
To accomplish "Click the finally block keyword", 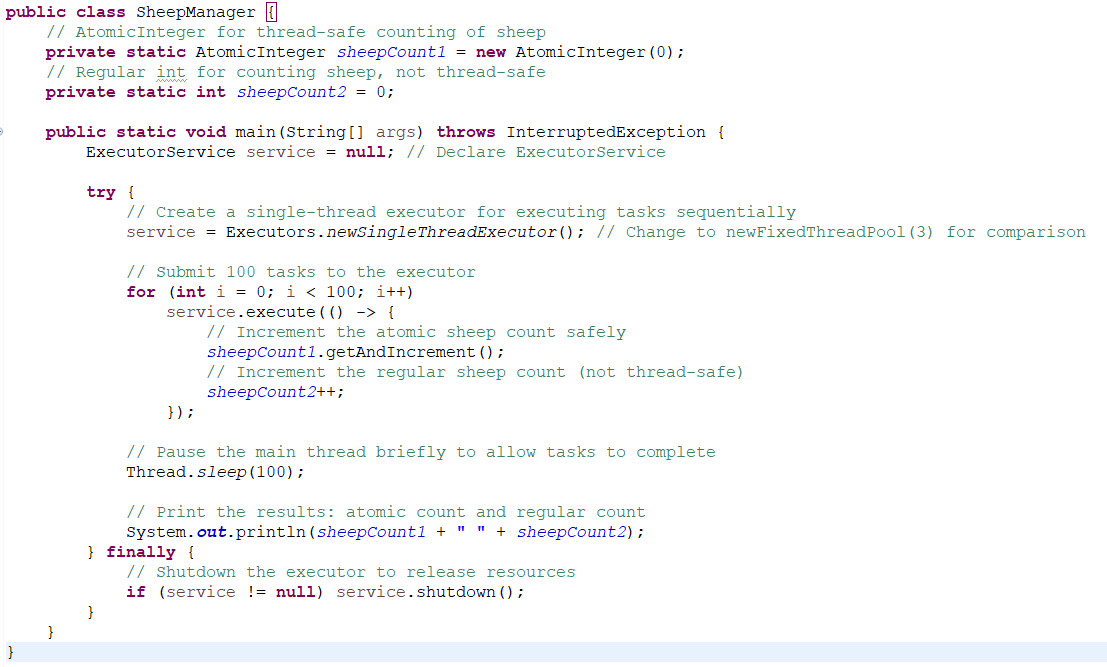I will click(140, 551).
